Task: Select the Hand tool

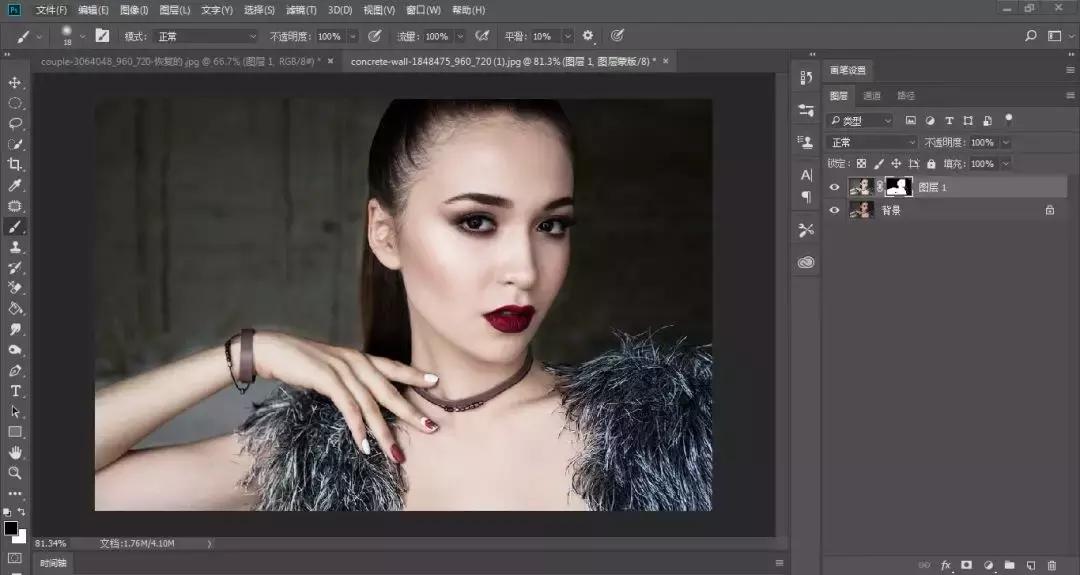Action: [15, 452]
